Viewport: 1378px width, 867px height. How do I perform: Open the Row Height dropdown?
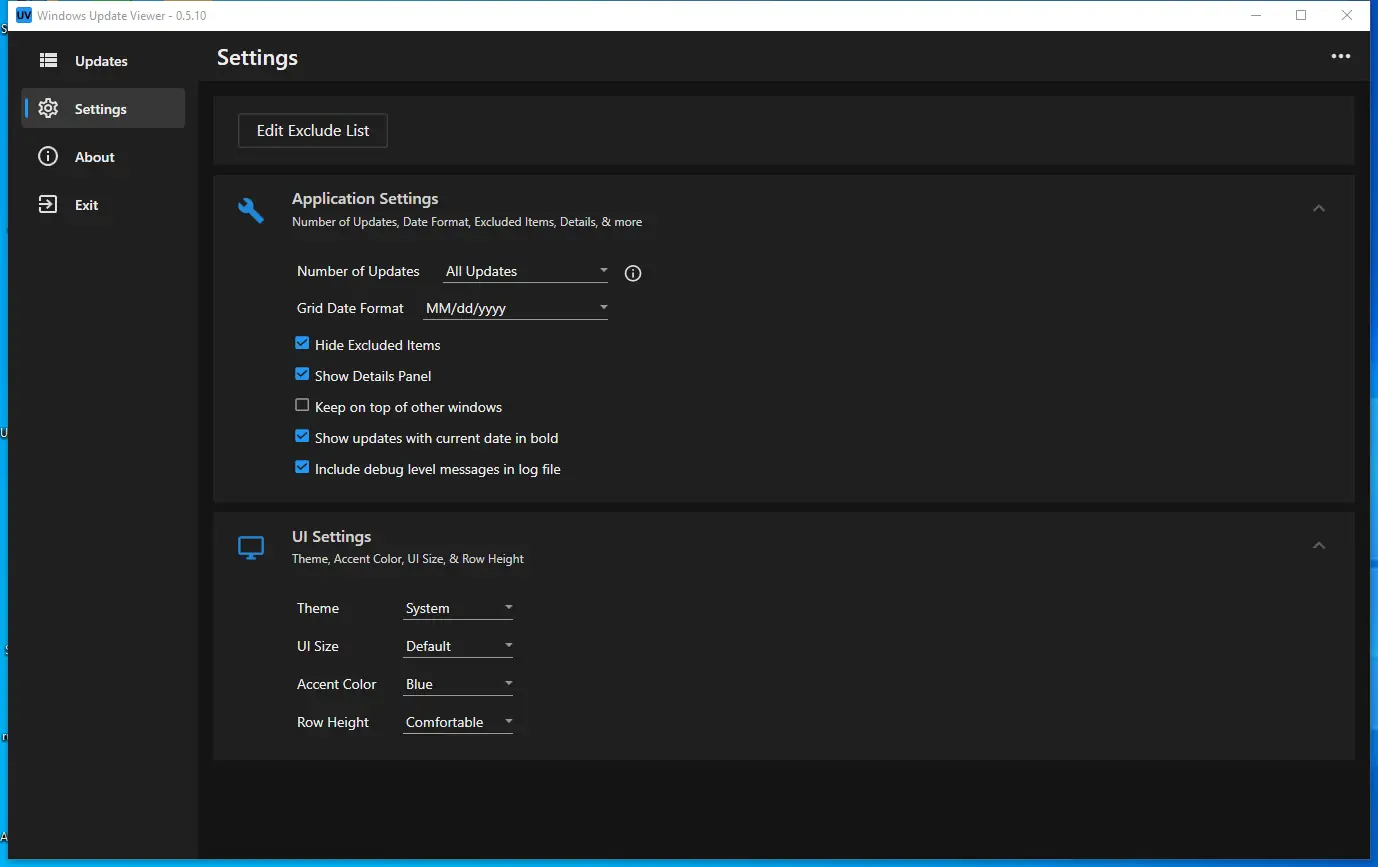point(458,723)
